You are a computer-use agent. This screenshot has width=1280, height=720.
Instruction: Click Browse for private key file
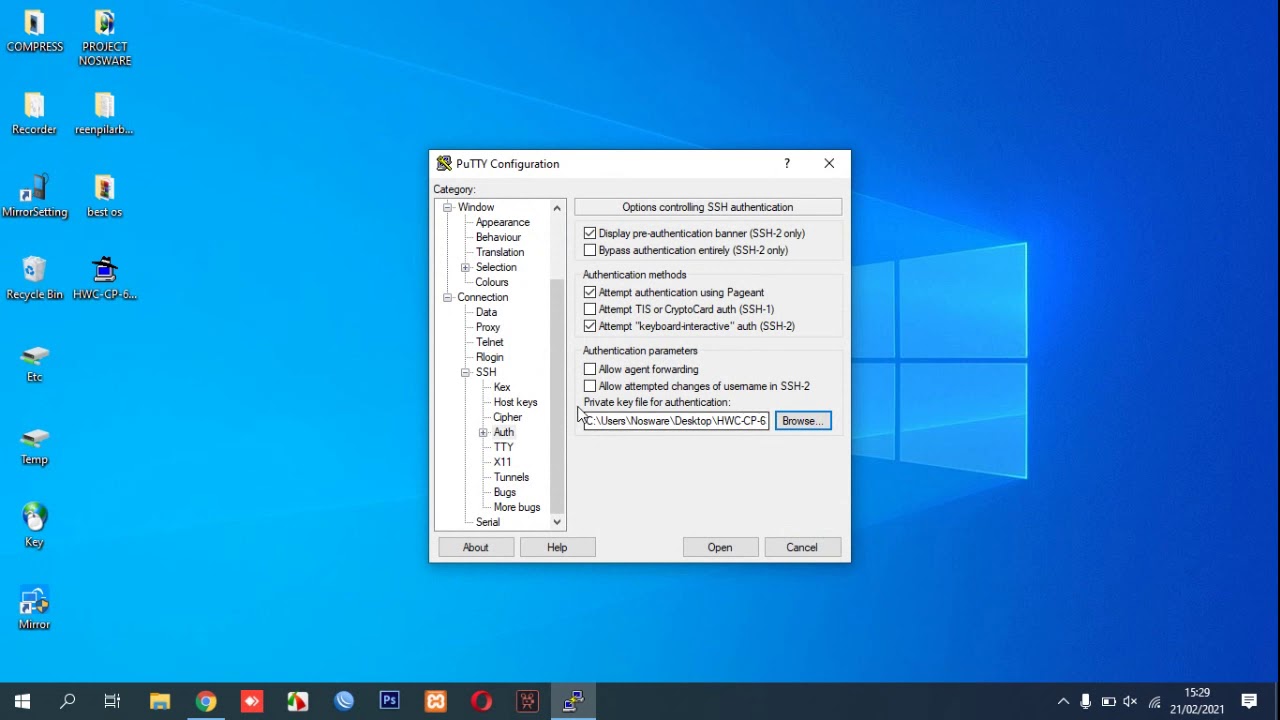pos(803,421)
